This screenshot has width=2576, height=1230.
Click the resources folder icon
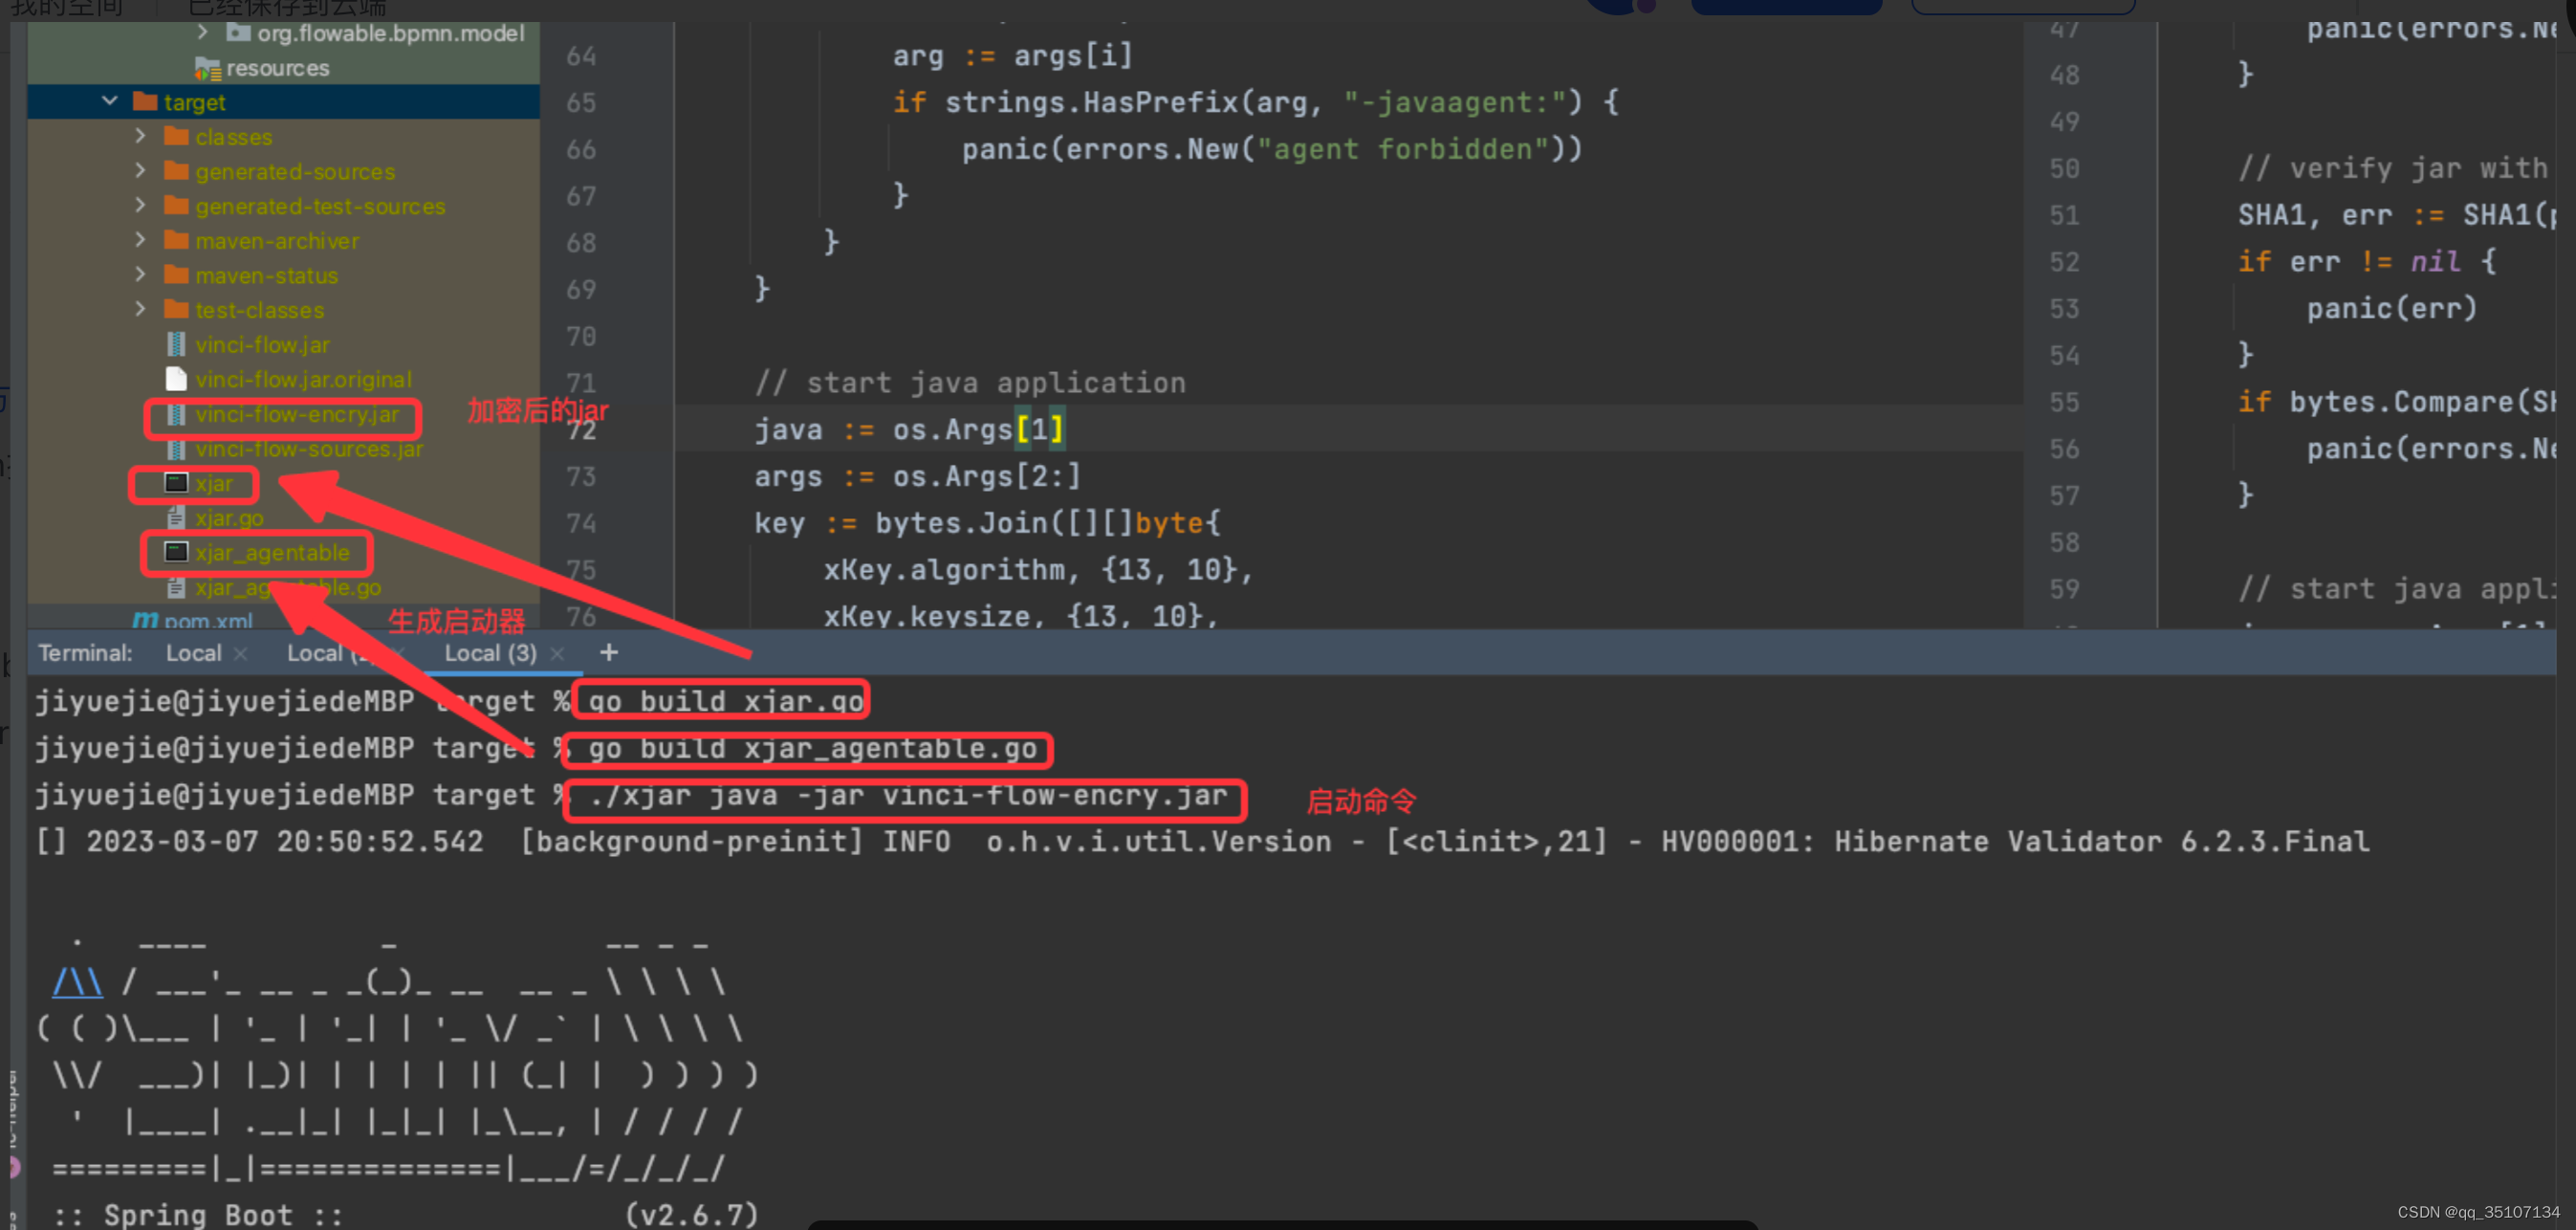tap(207, 68)
